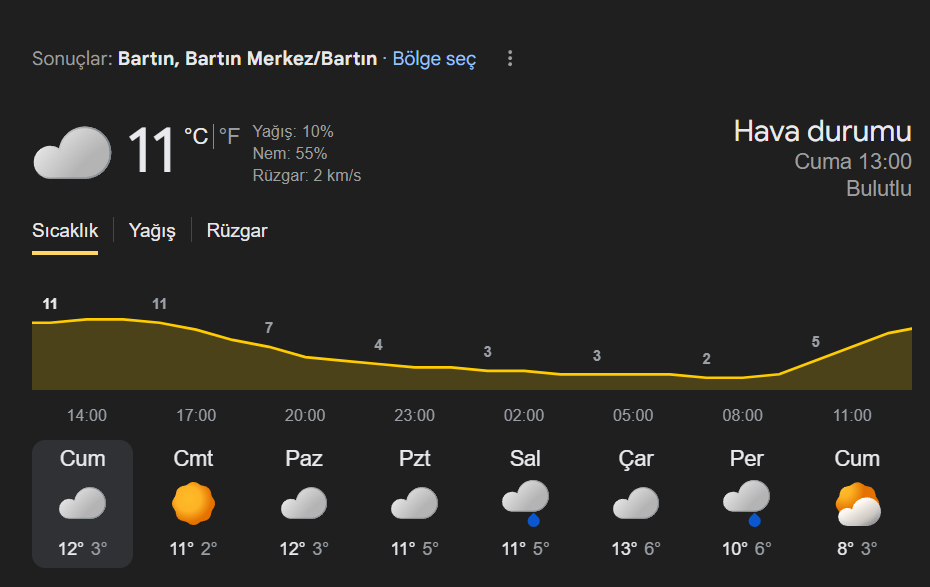Click the Bölge seç link
Image resolution: width=930 pixels, height=587 pixels.
pyautogui.click(x=434, y=59)
